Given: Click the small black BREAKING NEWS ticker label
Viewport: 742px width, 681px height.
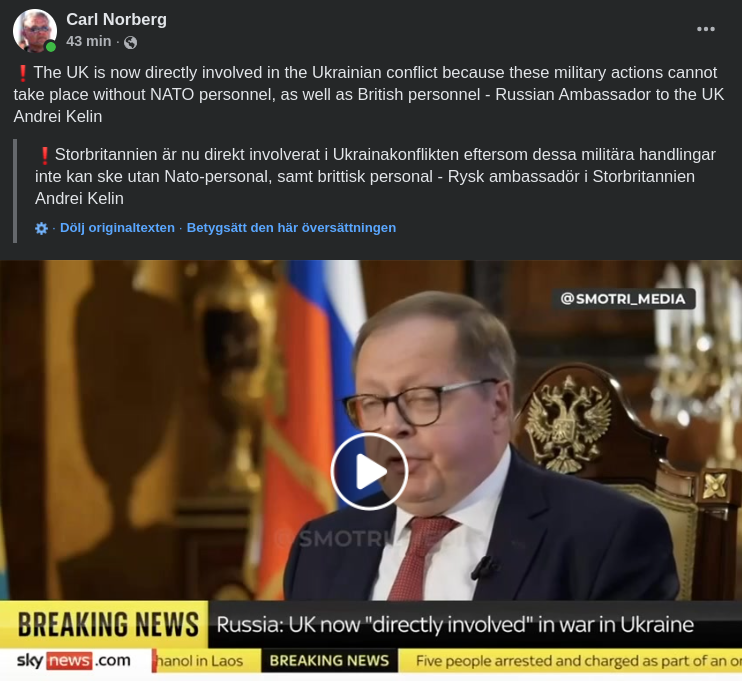Looking at the screenshot, I should (329, 661).
